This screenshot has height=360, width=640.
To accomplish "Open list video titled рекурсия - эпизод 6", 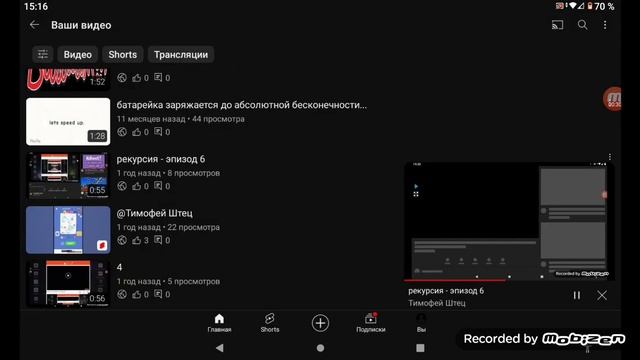I will point(161,159).
